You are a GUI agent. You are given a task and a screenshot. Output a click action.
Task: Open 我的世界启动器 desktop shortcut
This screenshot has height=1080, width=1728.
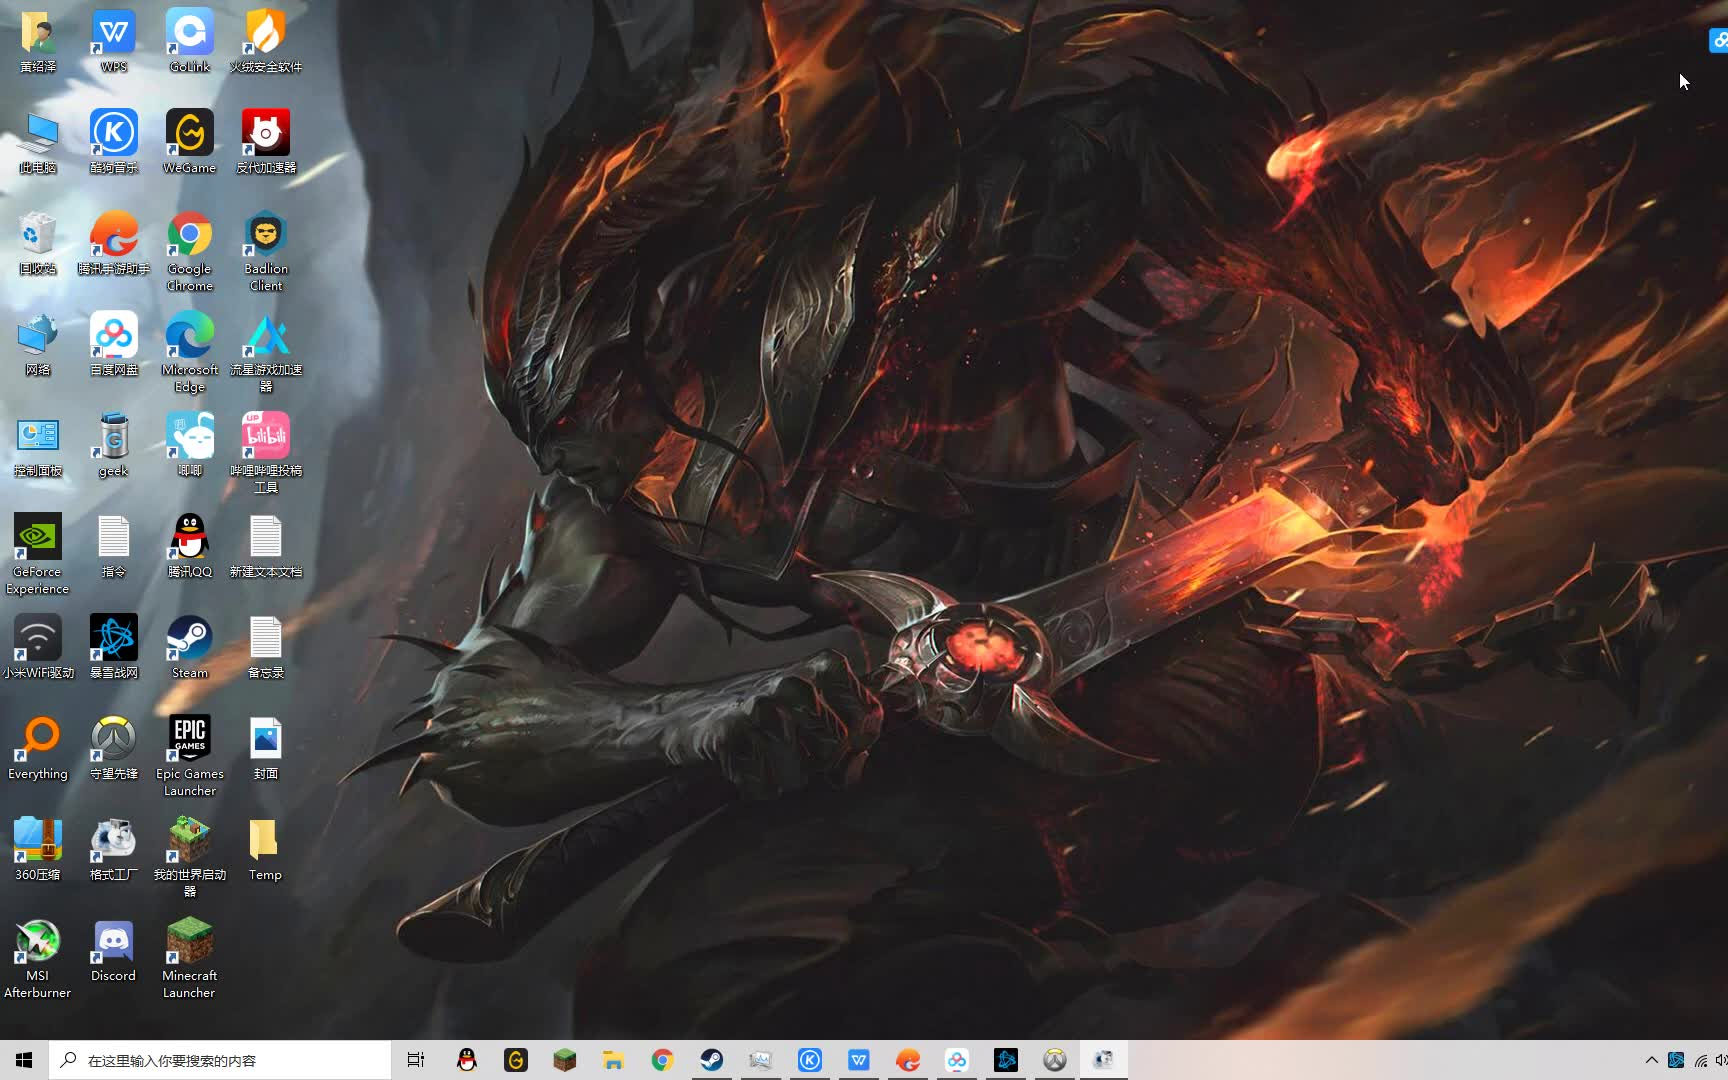click(x=190, y=857)
